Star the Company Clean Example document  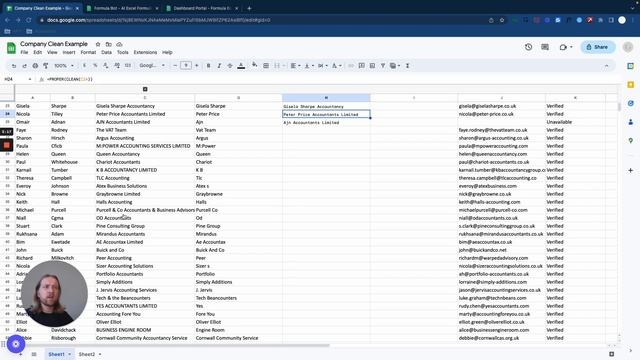click(98, 44)
